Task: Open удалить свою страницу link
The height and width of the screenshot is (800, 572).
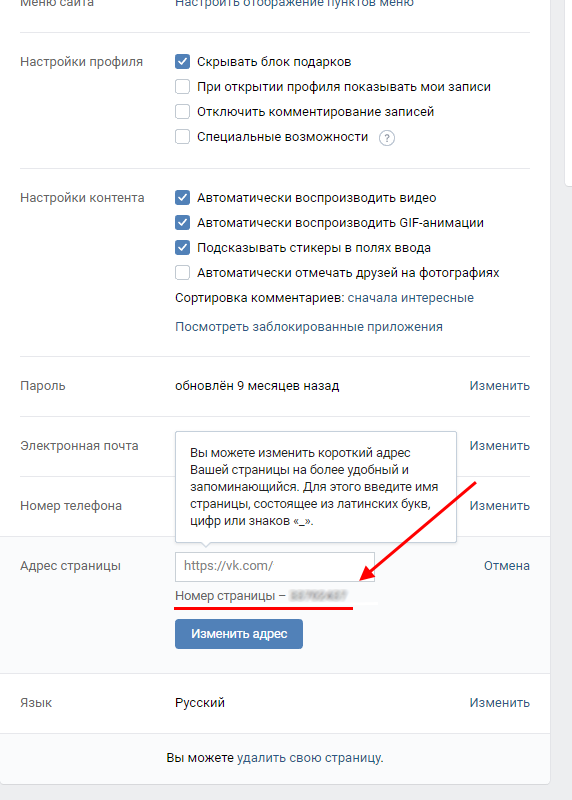Action: click(309, 758)
